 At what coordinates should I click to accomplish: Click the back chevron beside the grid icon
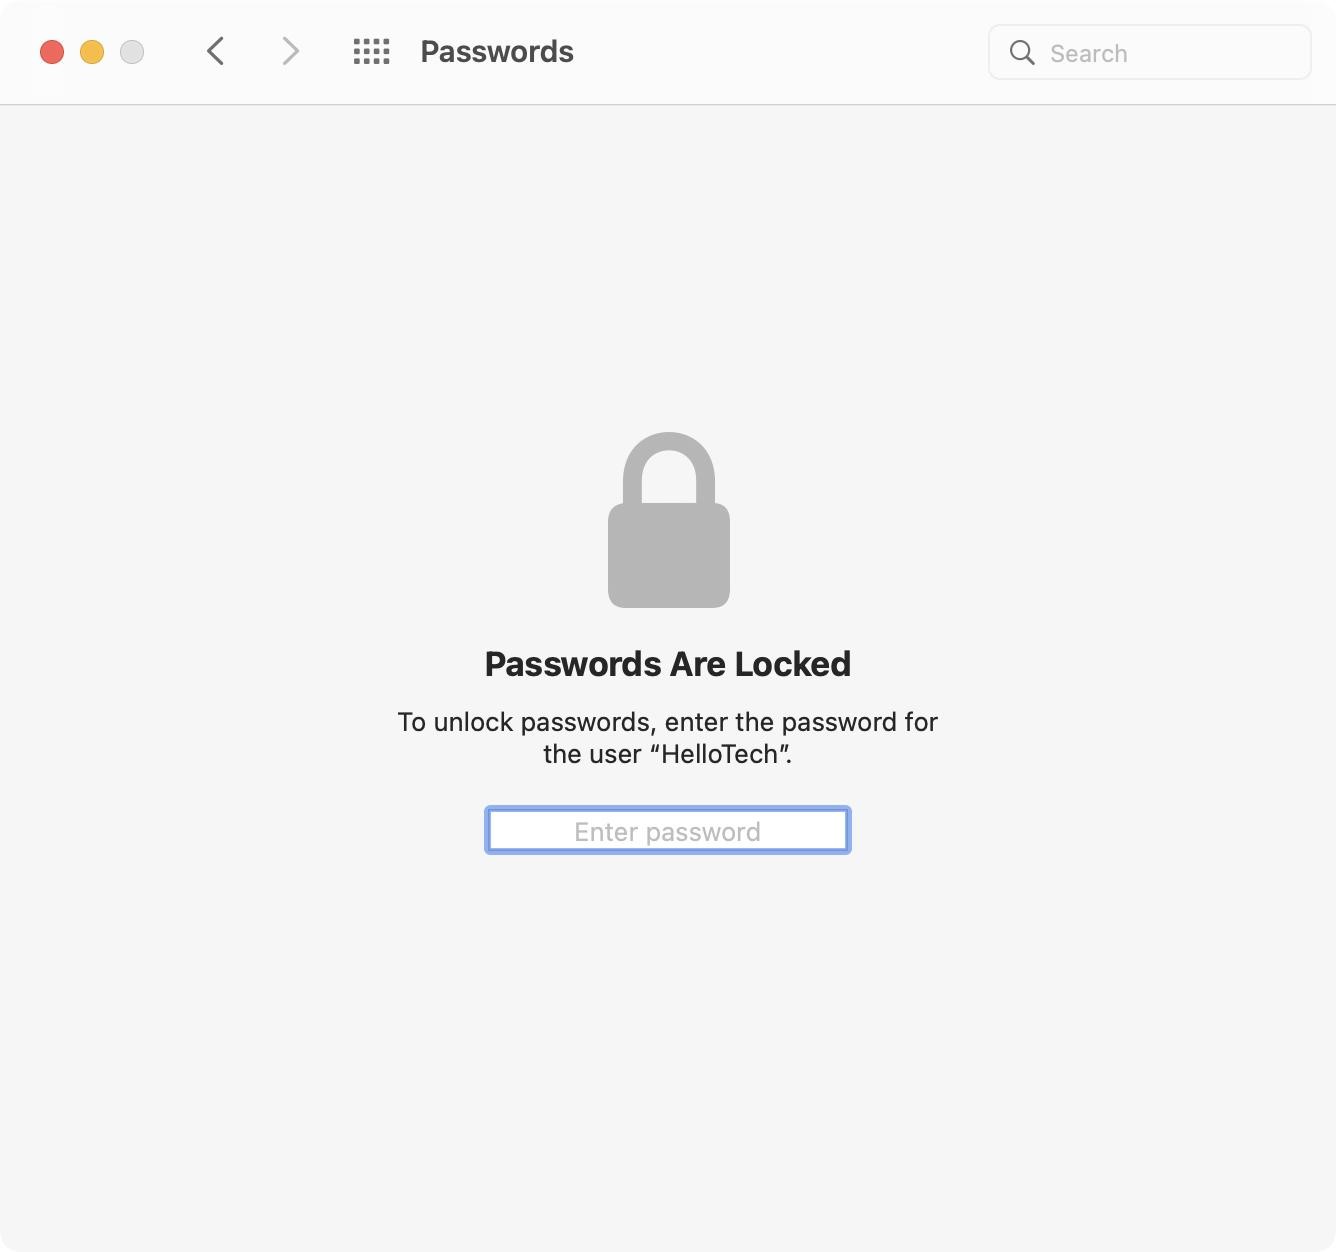[x=215, y=51]
